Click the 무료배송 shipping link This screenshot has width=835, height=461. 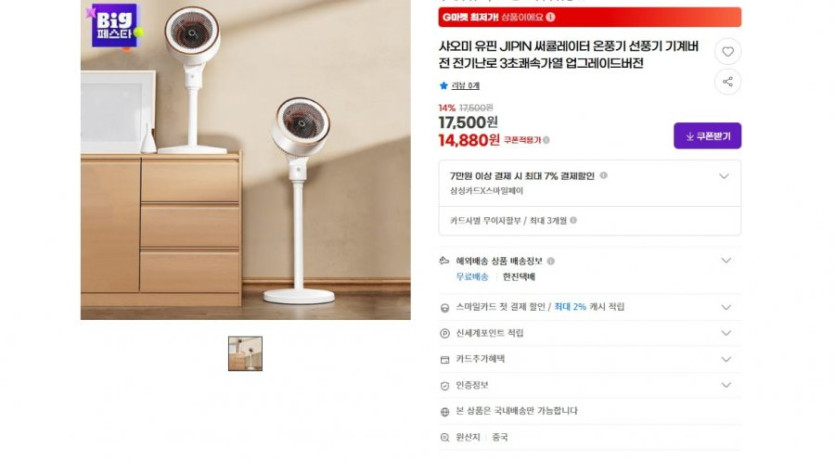(472, 277)
